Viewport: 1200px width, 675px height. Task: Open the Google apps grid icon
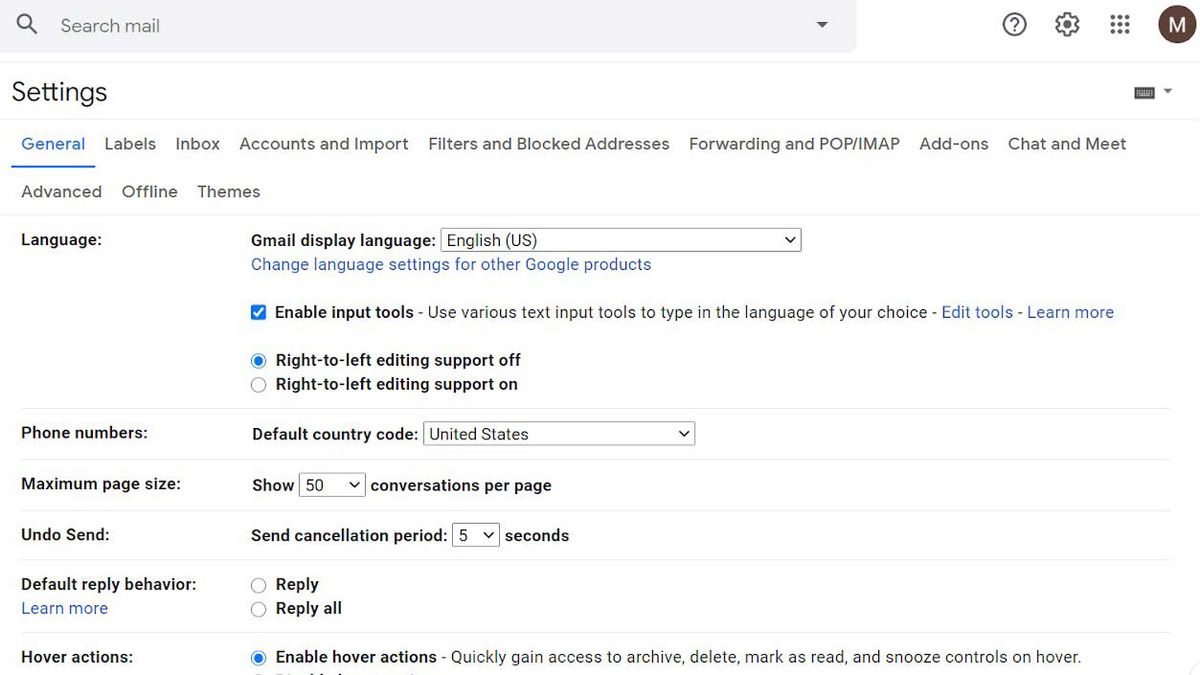pos(1119,24)
